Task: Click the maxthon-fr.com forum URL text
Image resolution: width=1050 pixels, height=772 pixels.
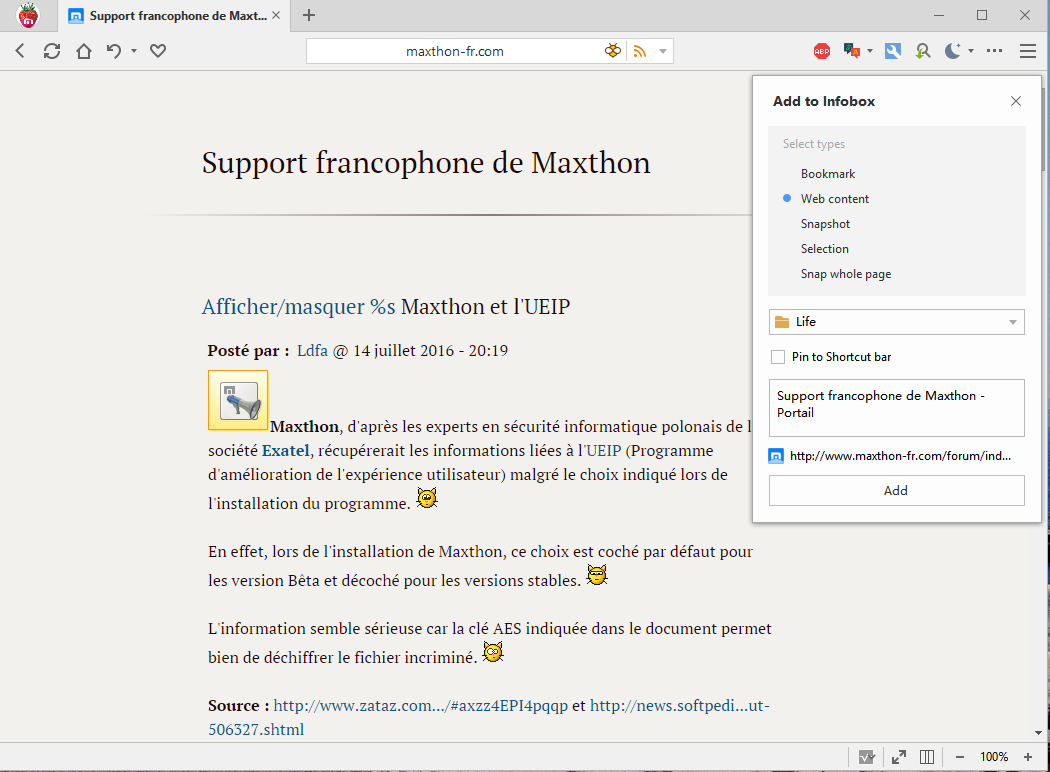Action: 900,456
